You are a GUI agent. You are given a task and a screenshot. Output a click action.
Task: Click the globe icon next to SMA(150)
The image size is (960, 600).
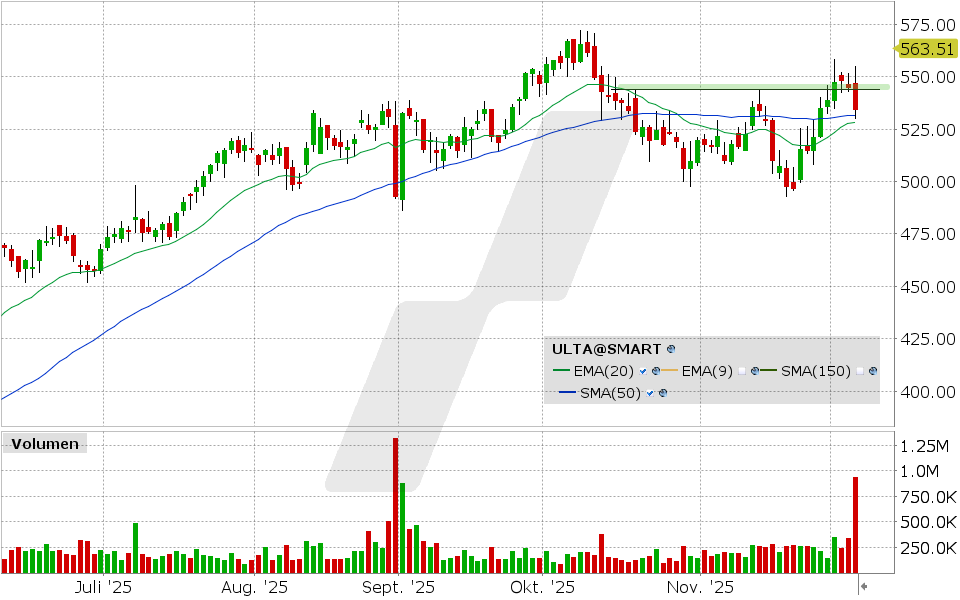[872, 371]
